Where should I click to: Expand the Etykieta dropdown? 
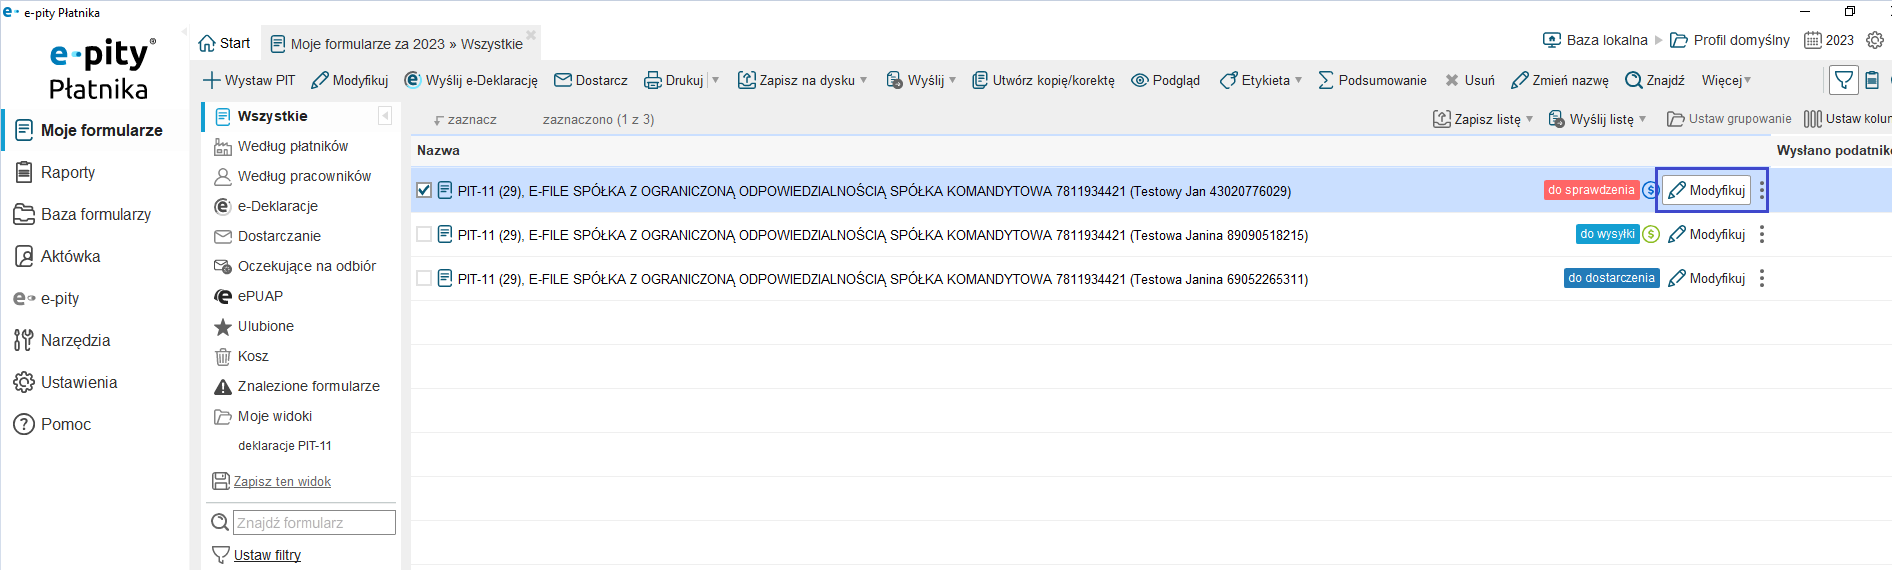click(1298, 80)
